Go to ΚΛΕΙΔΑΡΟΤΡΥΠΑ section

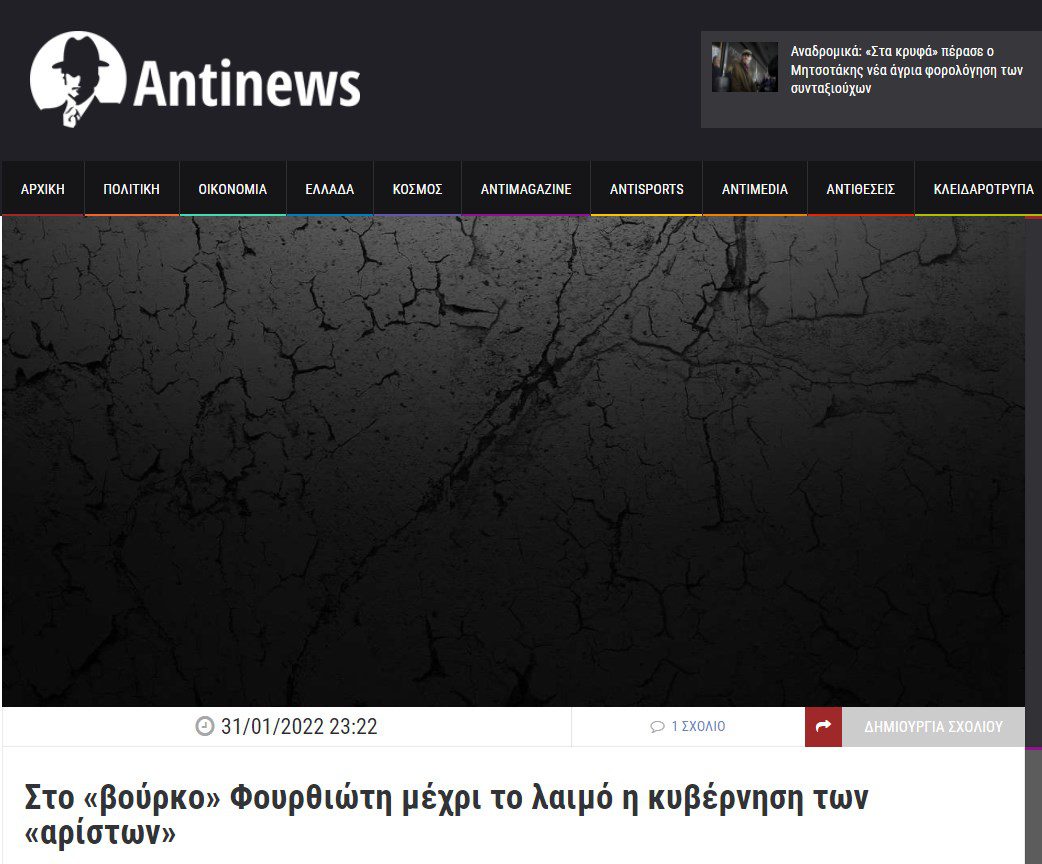pyautogui.click(x=984, y=189)
